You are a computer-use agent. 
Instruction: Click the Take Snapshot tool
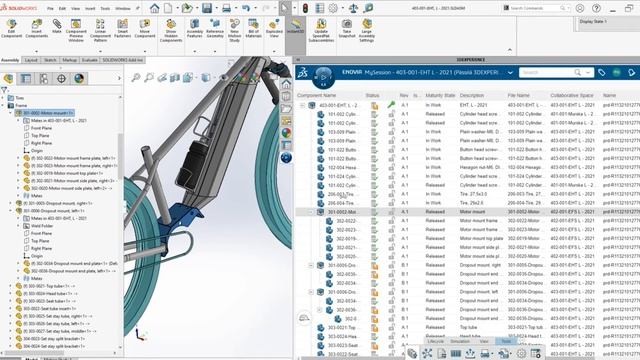click(x=347, y=29)
